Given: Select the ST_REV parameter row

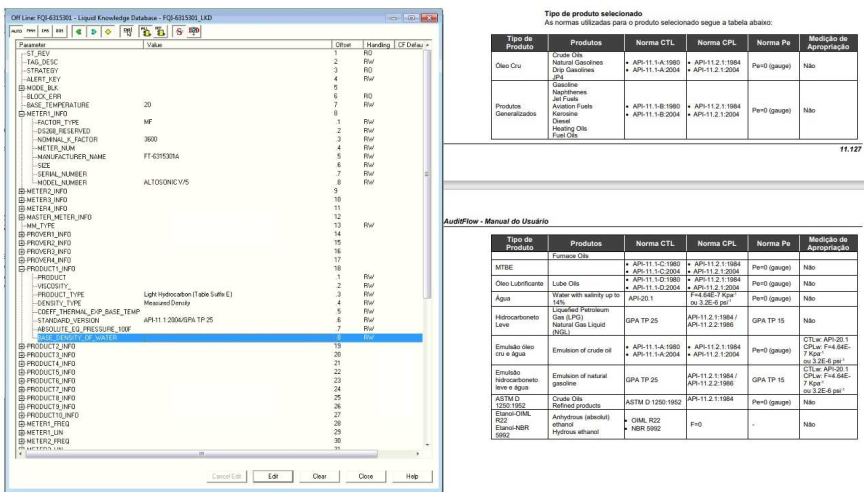Looking at the screenshot, I should (x=220, y=53).
